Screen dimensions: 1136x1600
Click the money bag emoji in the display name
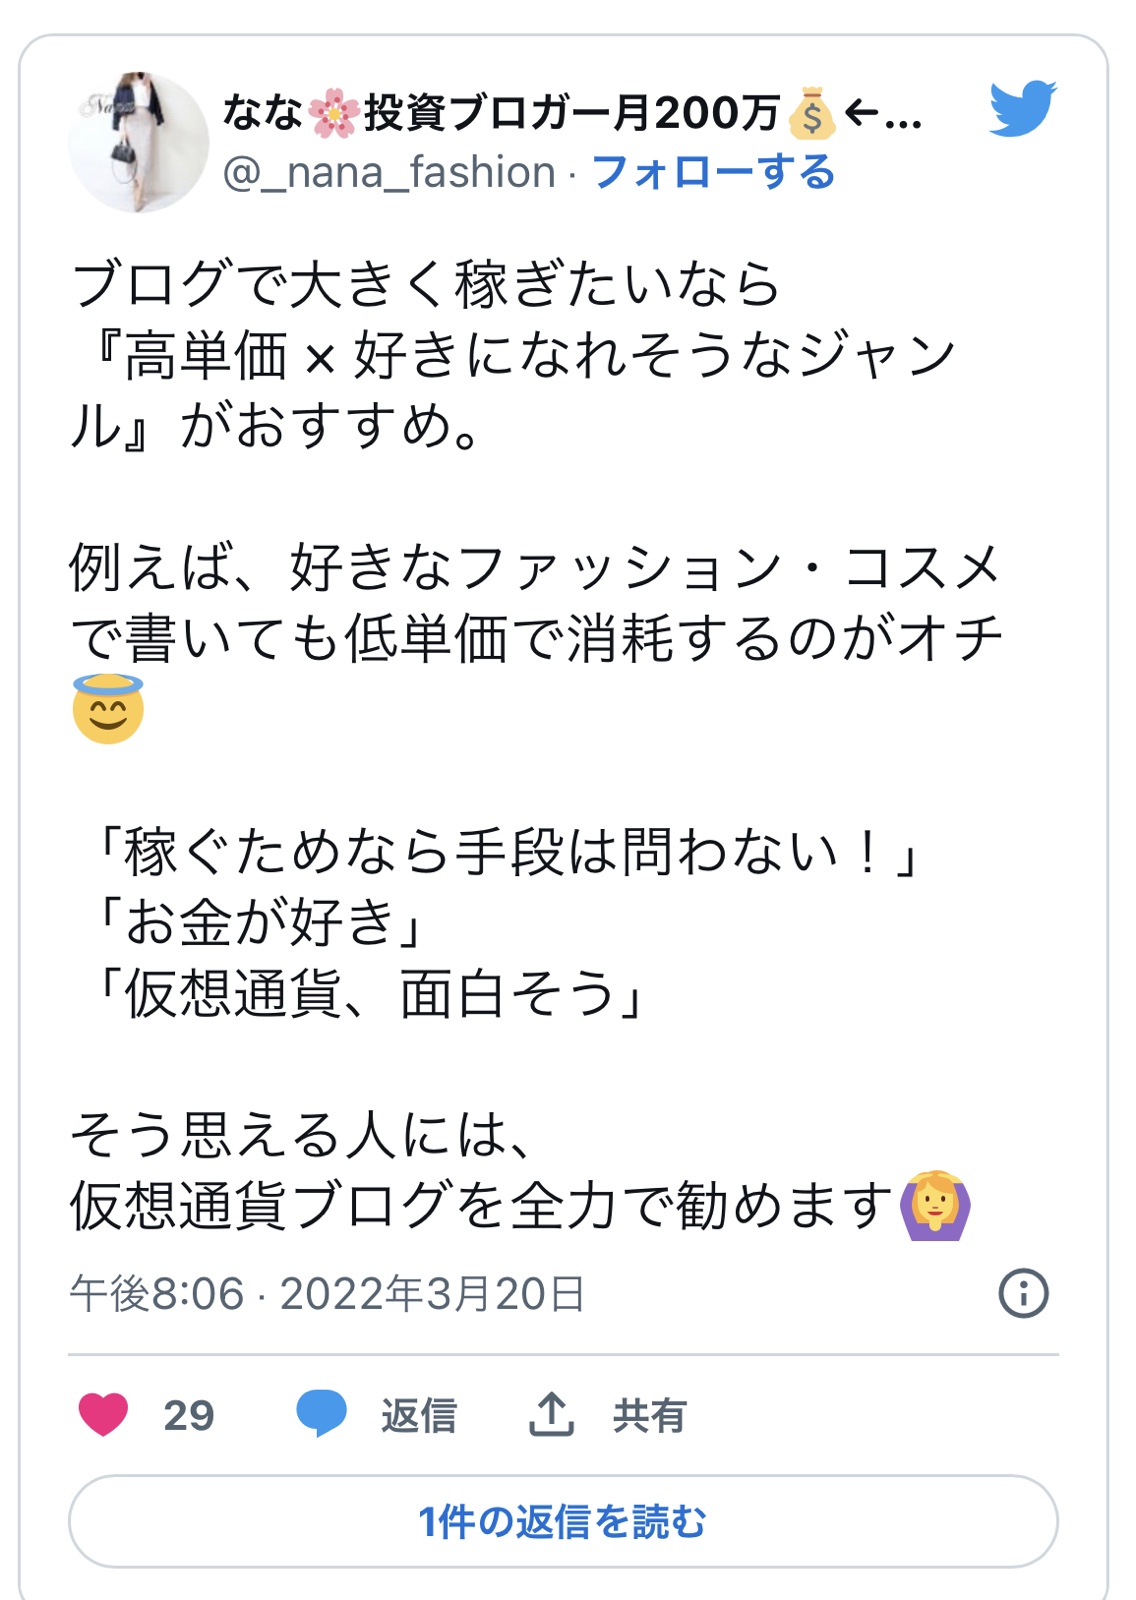pos(811,113)
